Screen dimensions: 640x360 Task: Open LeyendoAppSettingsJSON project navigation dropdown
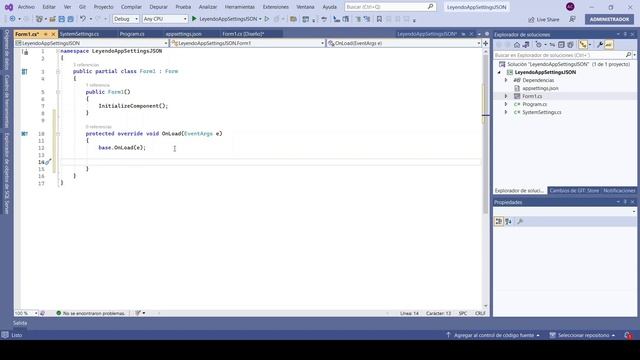pyautogui.click(x=91, y=43)
